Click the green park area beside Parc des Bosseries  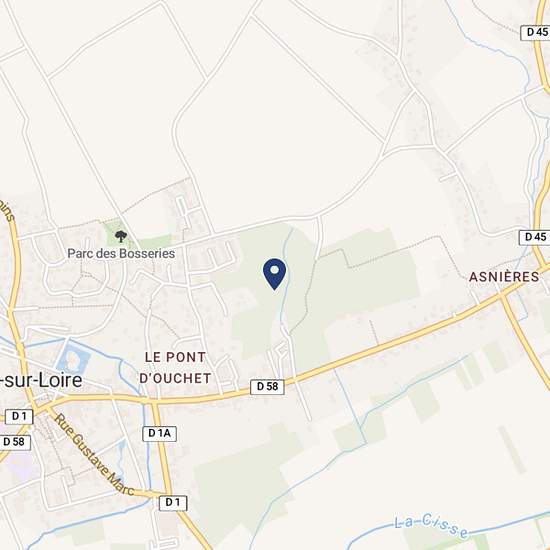(x=156, y=242)
